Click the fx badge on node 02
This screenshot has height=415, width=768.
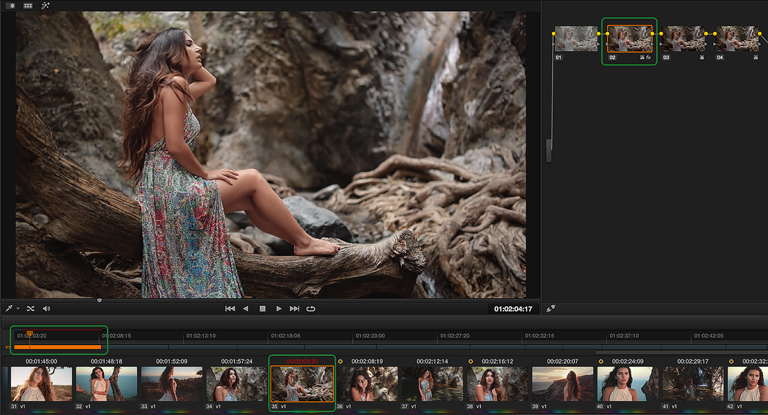[648, 58]
